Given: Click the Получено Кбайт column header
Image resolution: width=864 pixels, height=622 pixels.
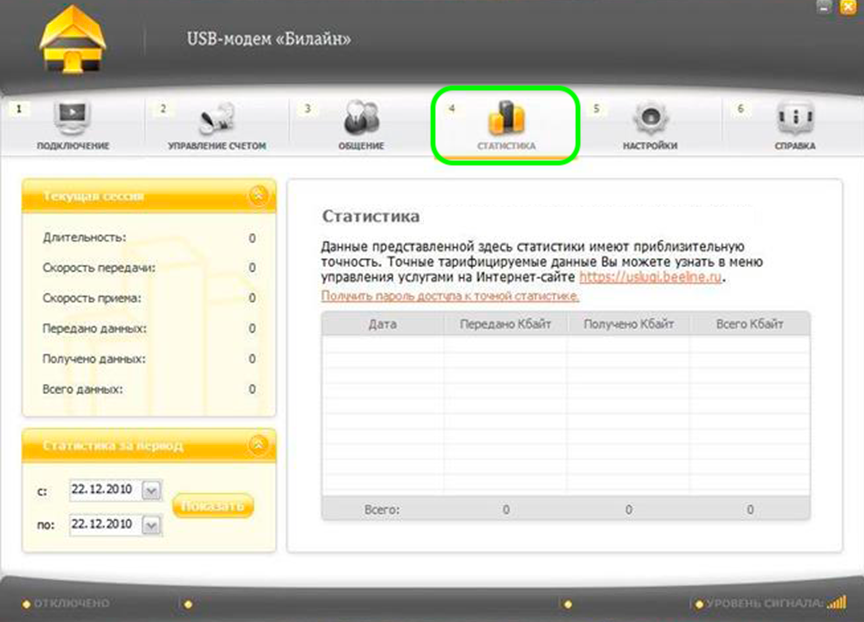Looking at the screenshot, I should pyautogui.click(x=629, y=324).
